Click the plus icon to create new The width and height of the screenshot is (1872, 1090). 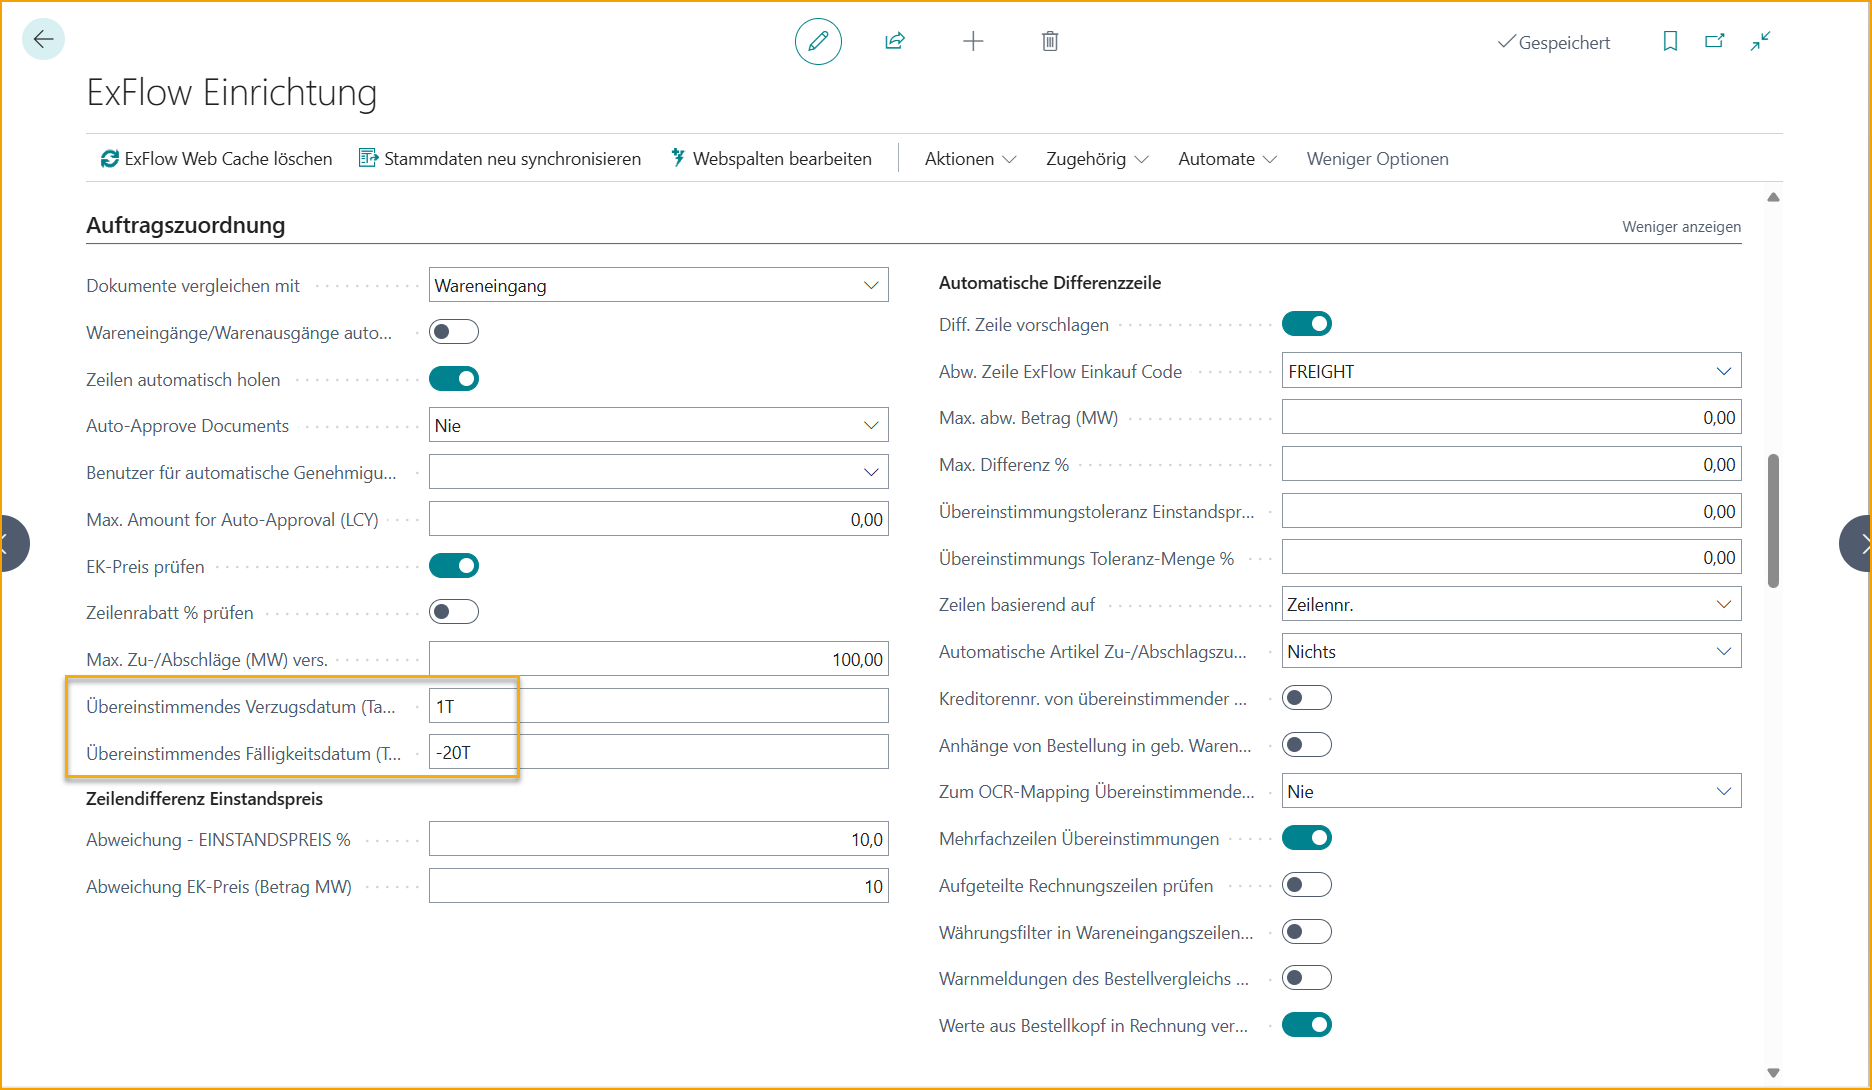[x=973, y=41]
